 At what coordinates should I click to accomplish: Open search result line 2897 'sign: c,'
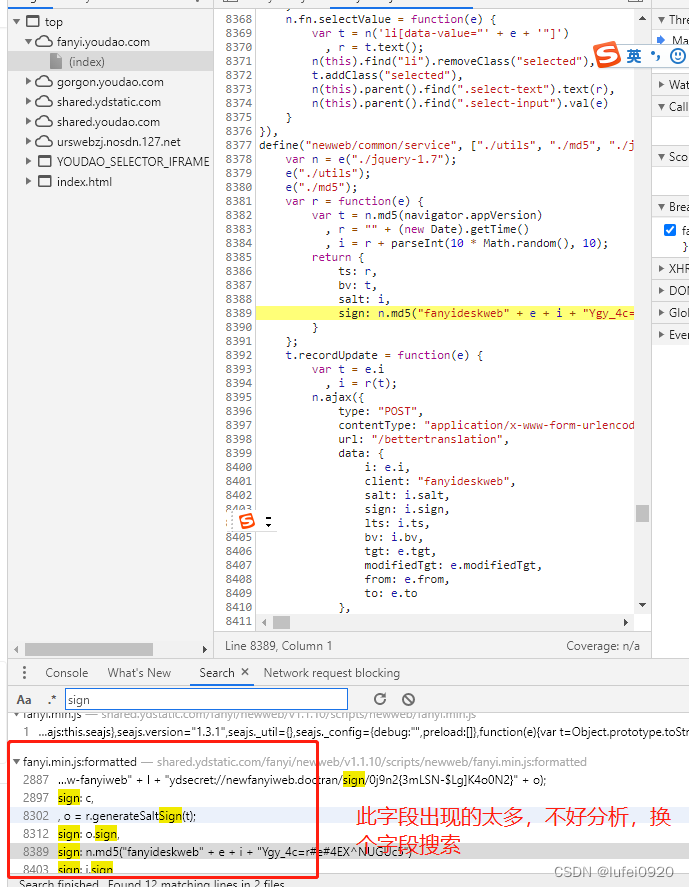[x=350, y=798]
